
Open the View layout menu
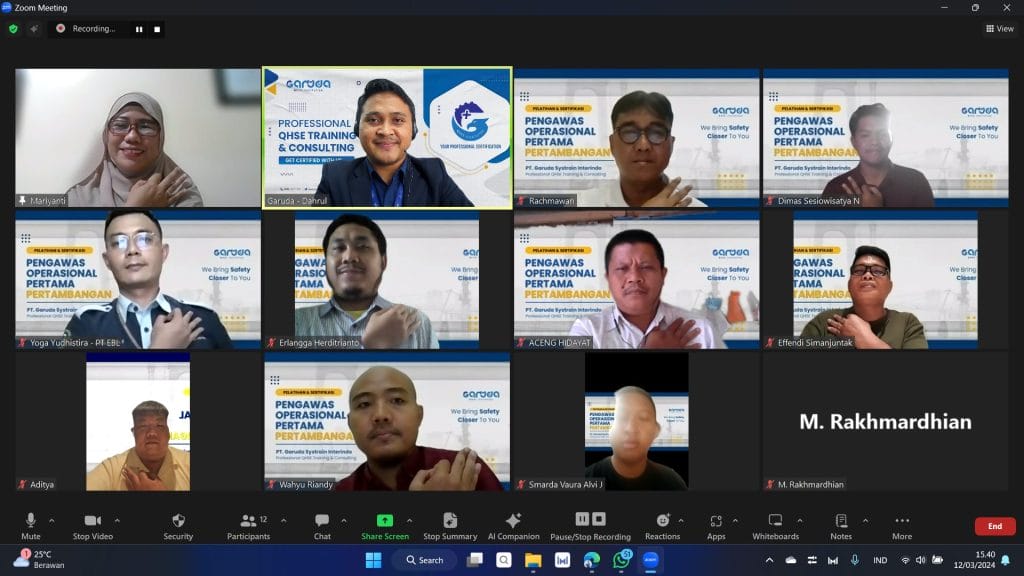pyautogui.click(x=999, y=29)
